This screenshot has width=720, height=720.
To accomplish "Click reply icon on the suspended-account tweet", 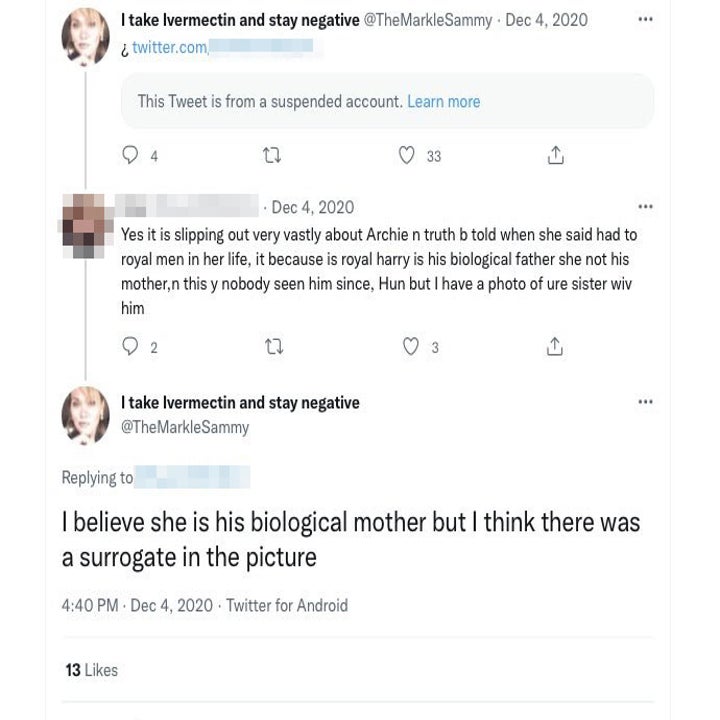I will click(130, 155).
